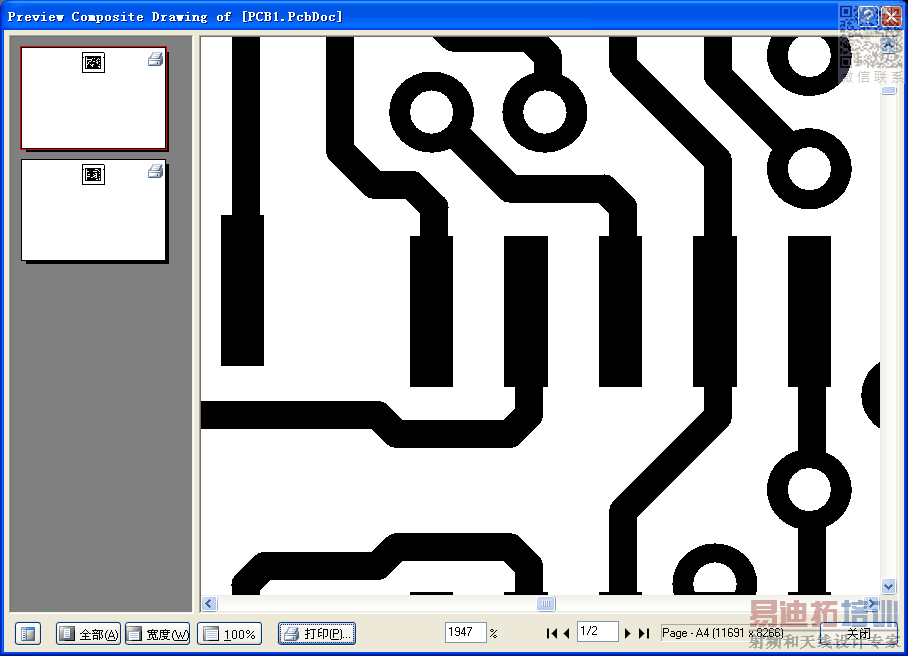
Task: Close the preview window
Action: click(891, 16)
